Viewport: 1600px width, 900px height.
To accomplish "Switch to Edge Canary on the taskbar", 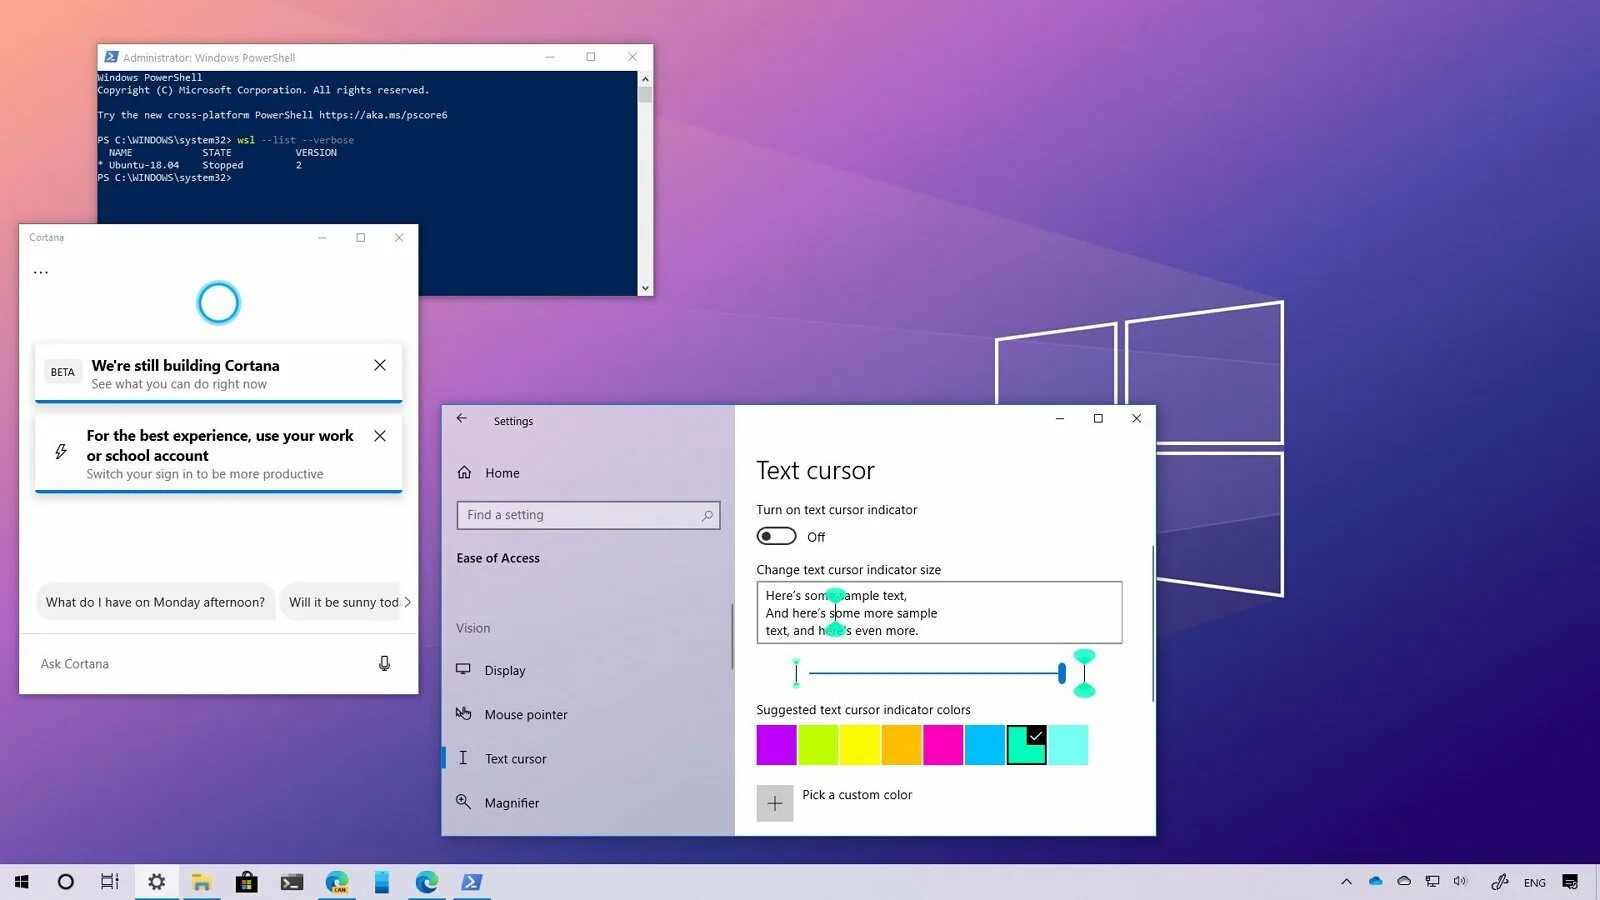I will [337, 882].
